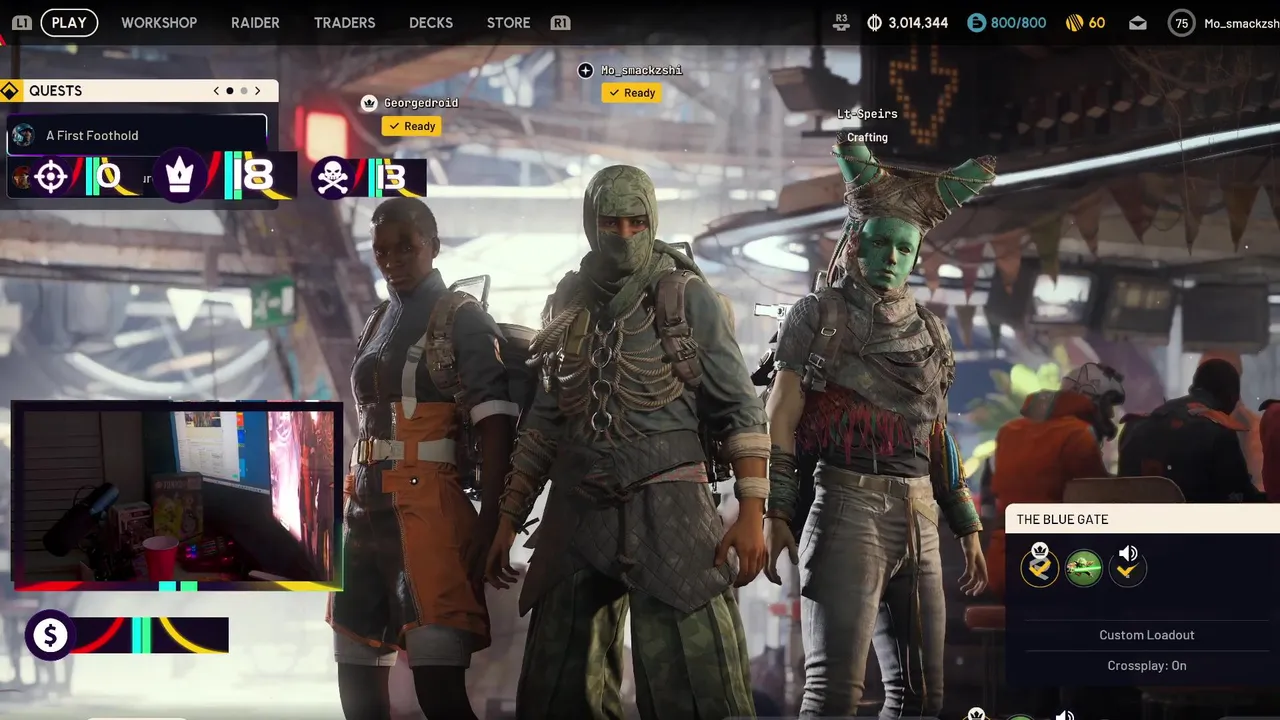Viewport: 1280px width, 720px height.
Task: Click the Georgedroid player name
Action: [421, 103]
